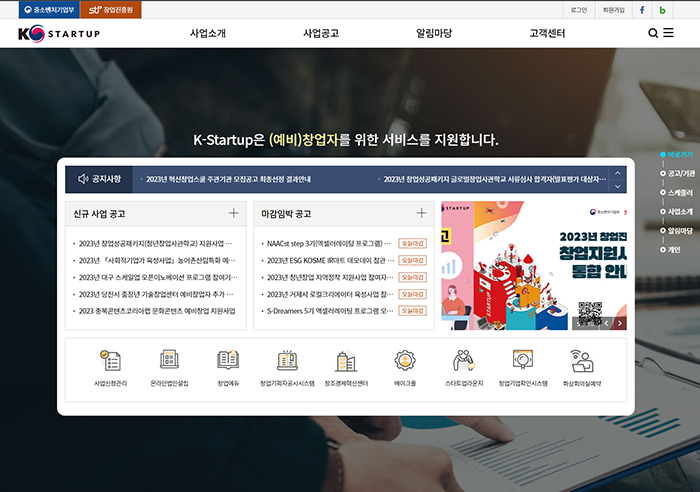Jump to 공고/기관 section in side nav
Viewport: 700px width, 492px height.
coord(678,173)
